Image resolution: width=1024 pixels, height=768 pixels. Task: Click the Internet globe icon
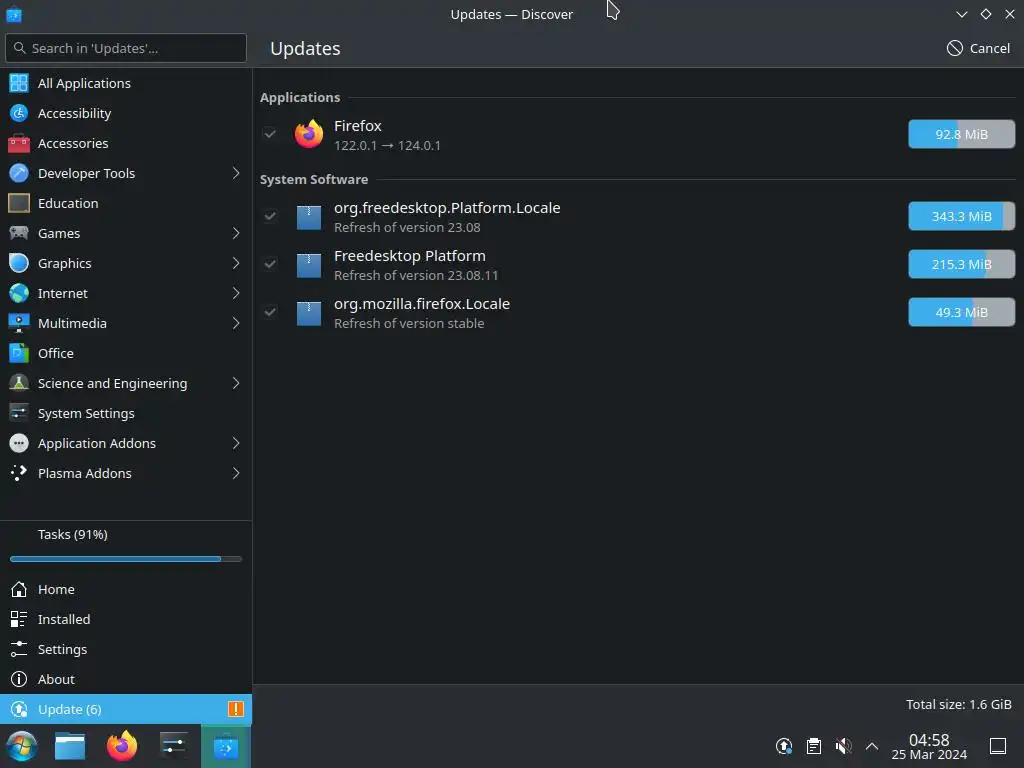[19, 293]
